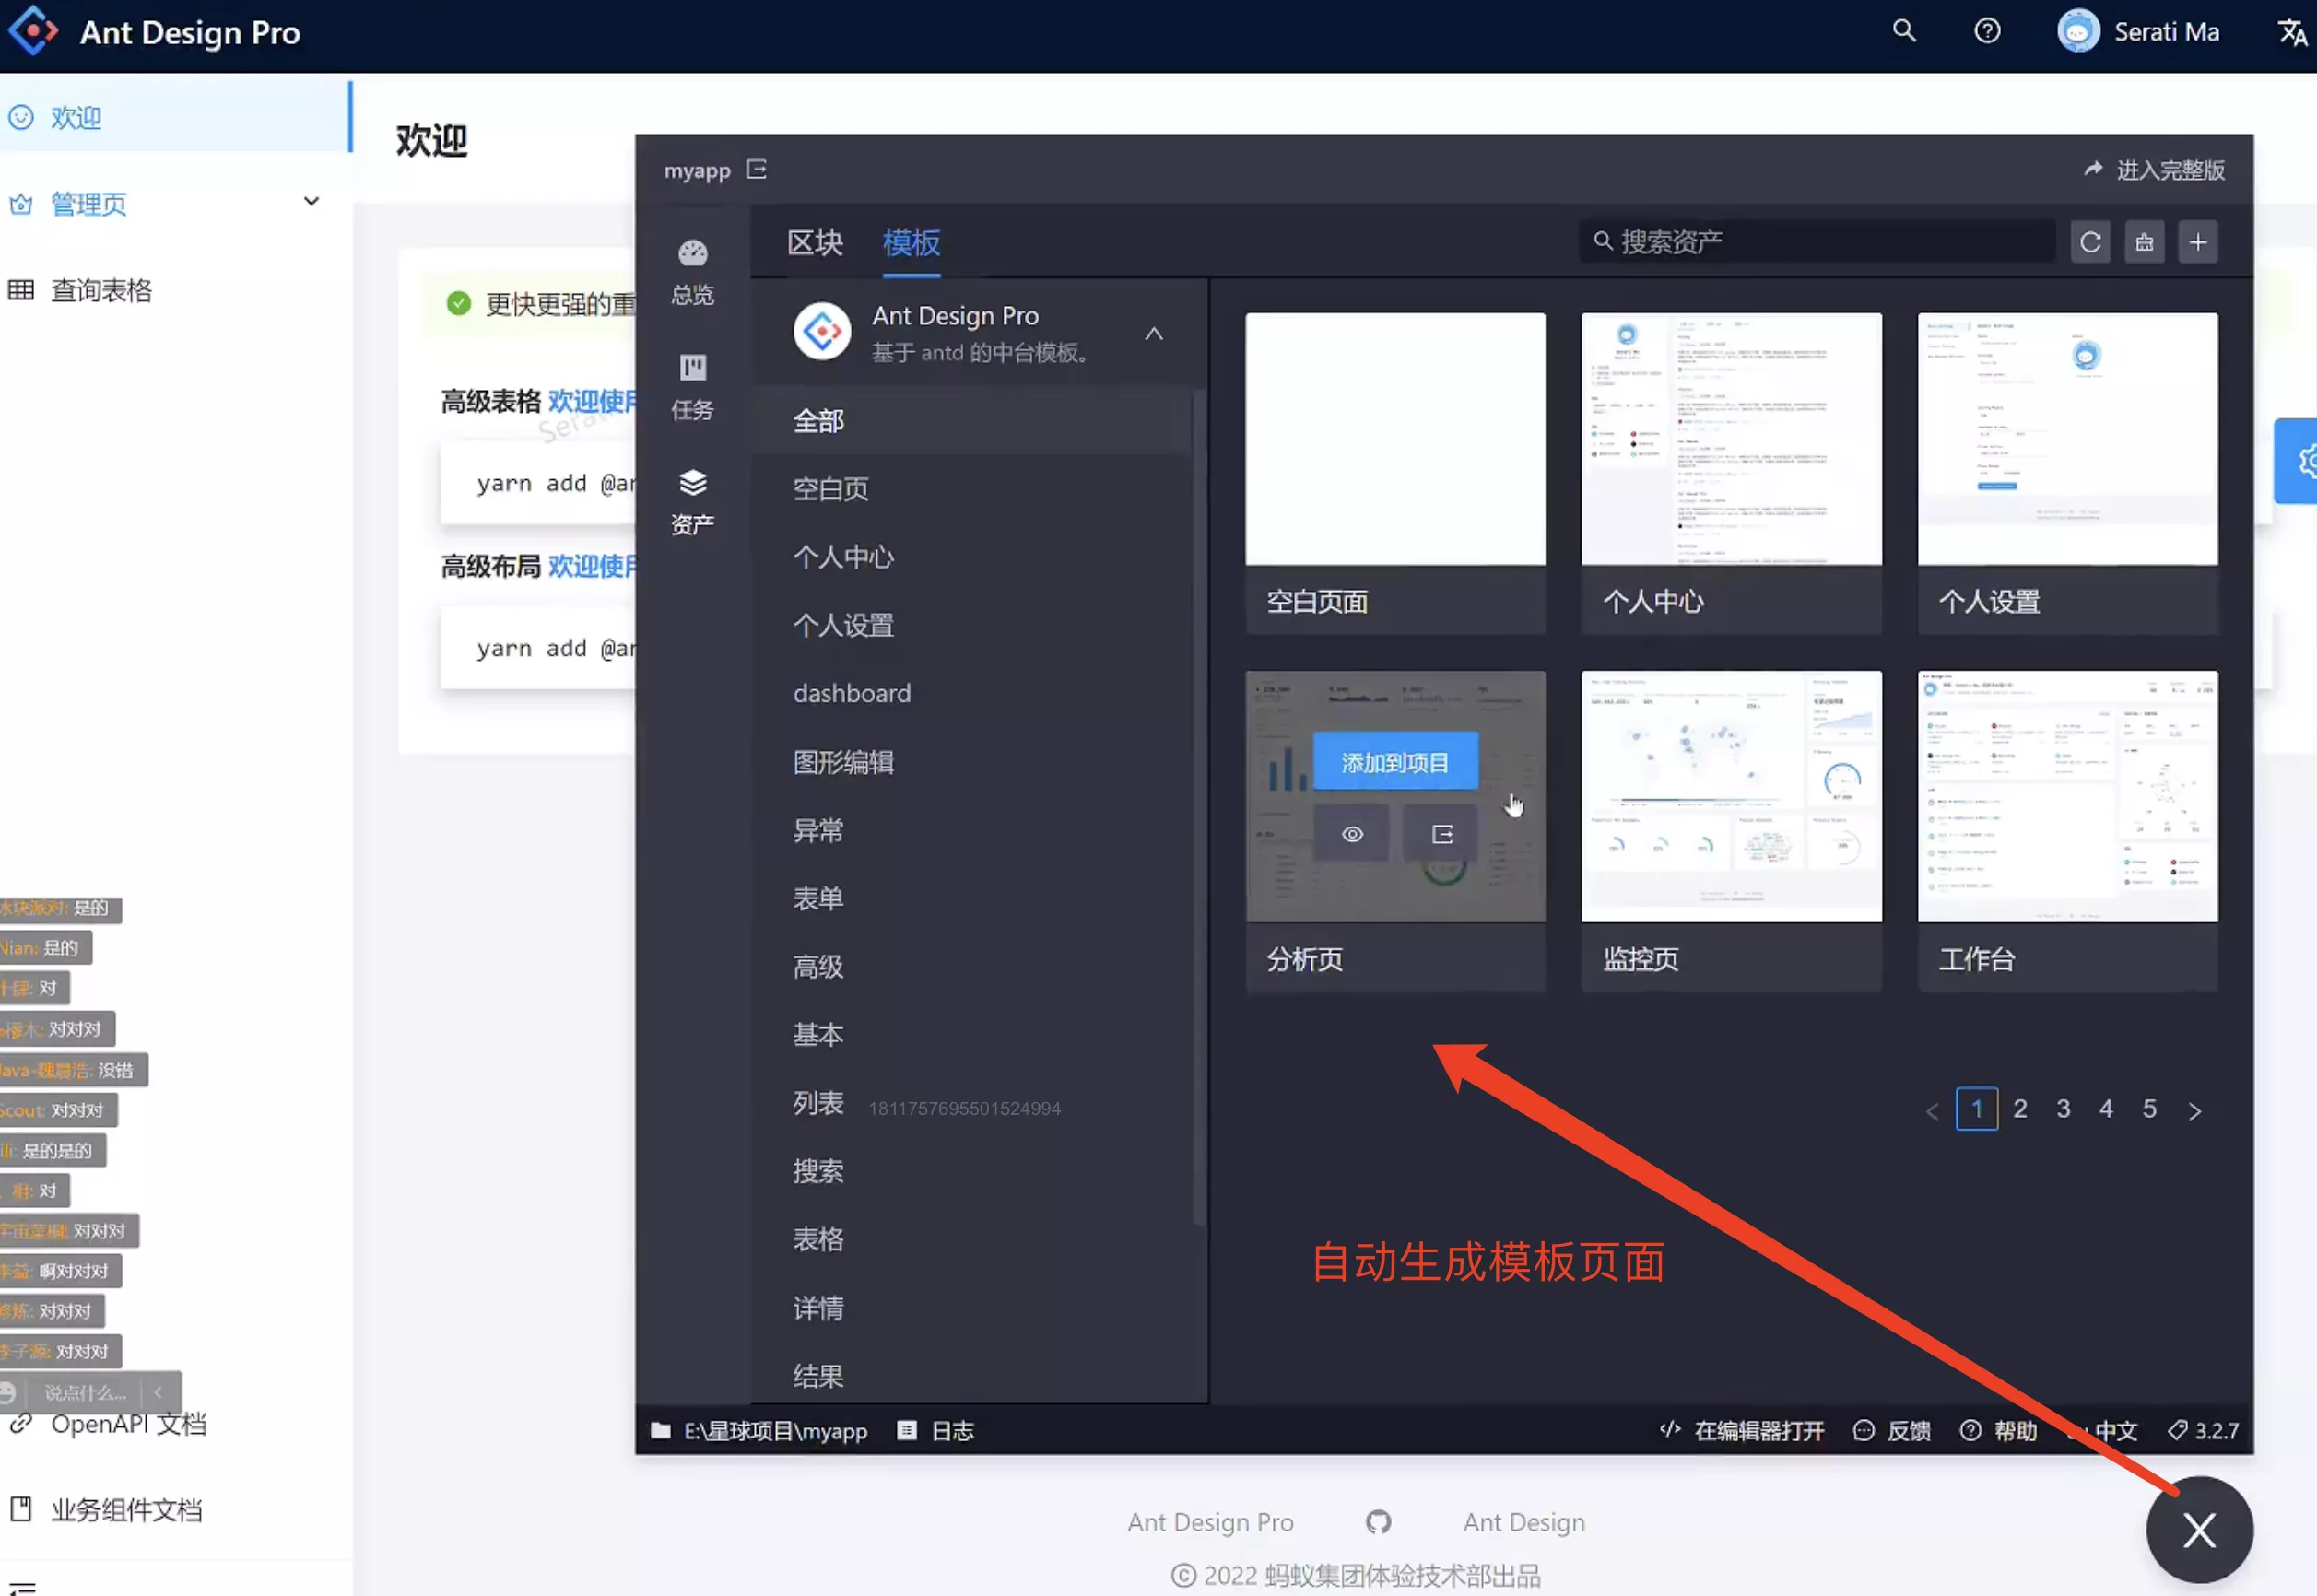Image resolution: width=2317 pixels, height=1596 pixels.
Task: Click the 空白页面 template thumbnail
Action: click(x=1395, y=439)
